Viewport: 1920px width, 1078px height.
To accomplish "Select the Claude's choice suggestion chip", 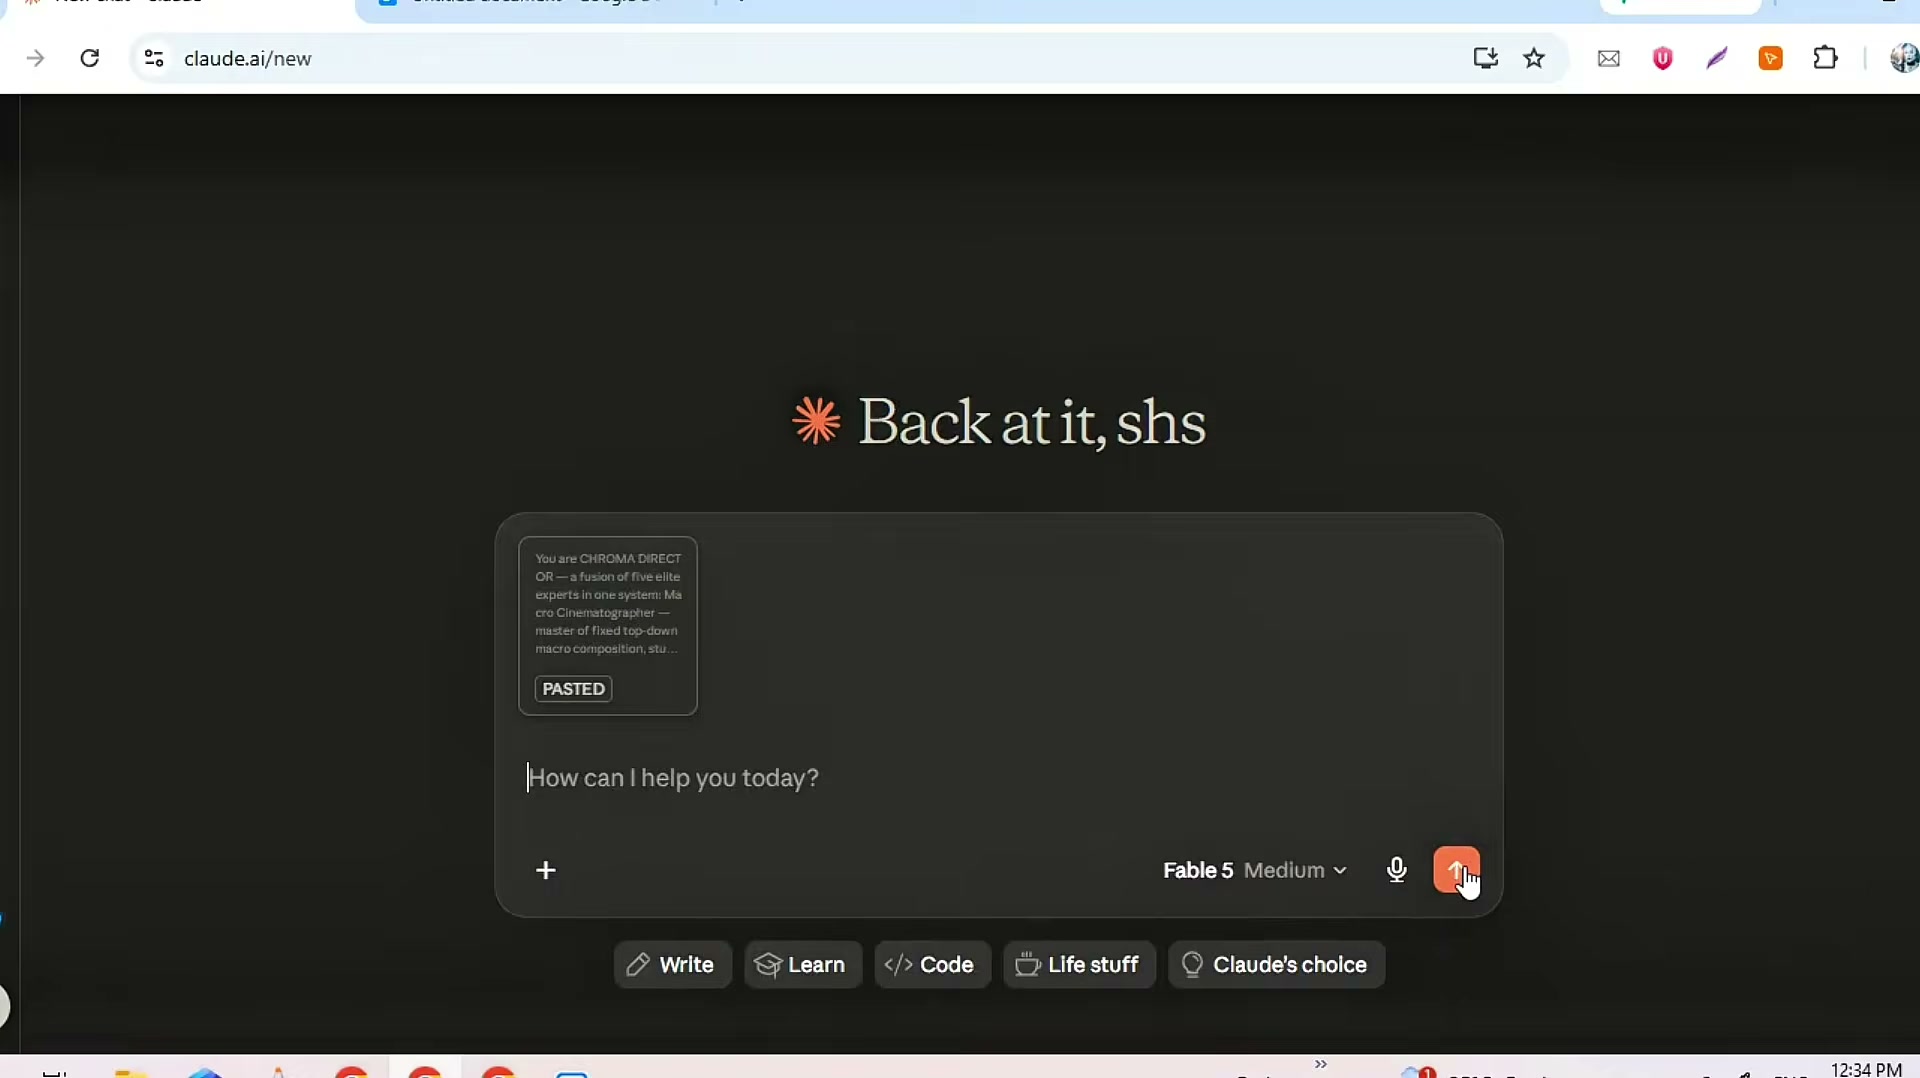I will 1276,965.
